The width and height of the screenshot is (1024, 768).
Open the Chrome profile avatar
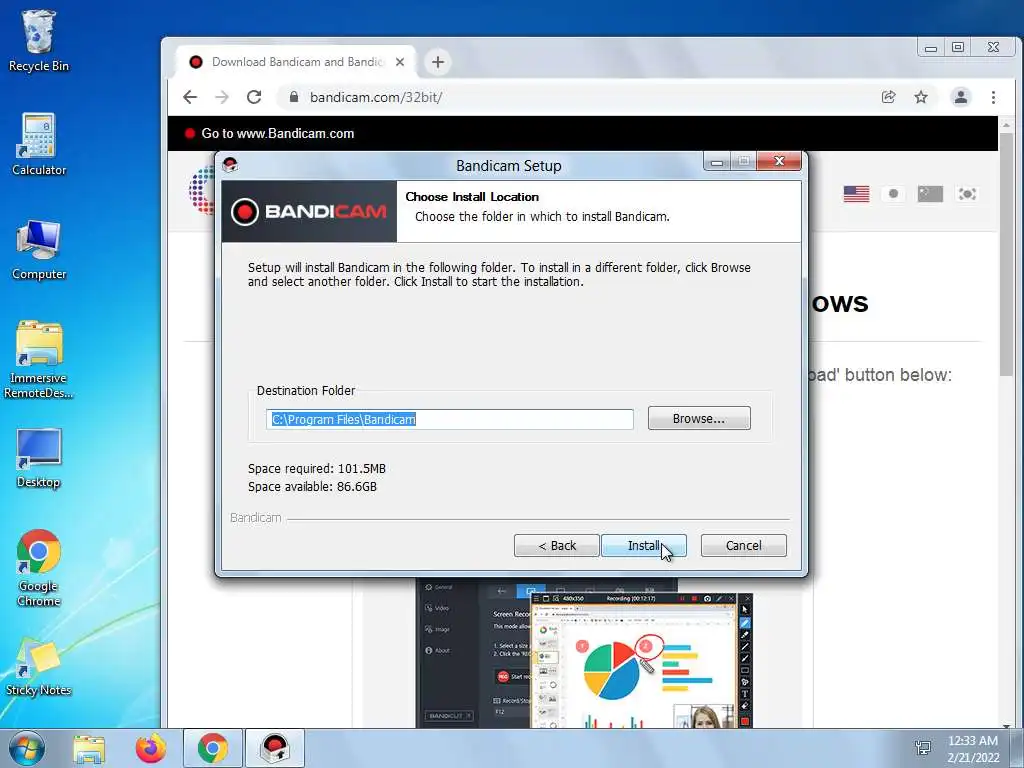(961, 97)
